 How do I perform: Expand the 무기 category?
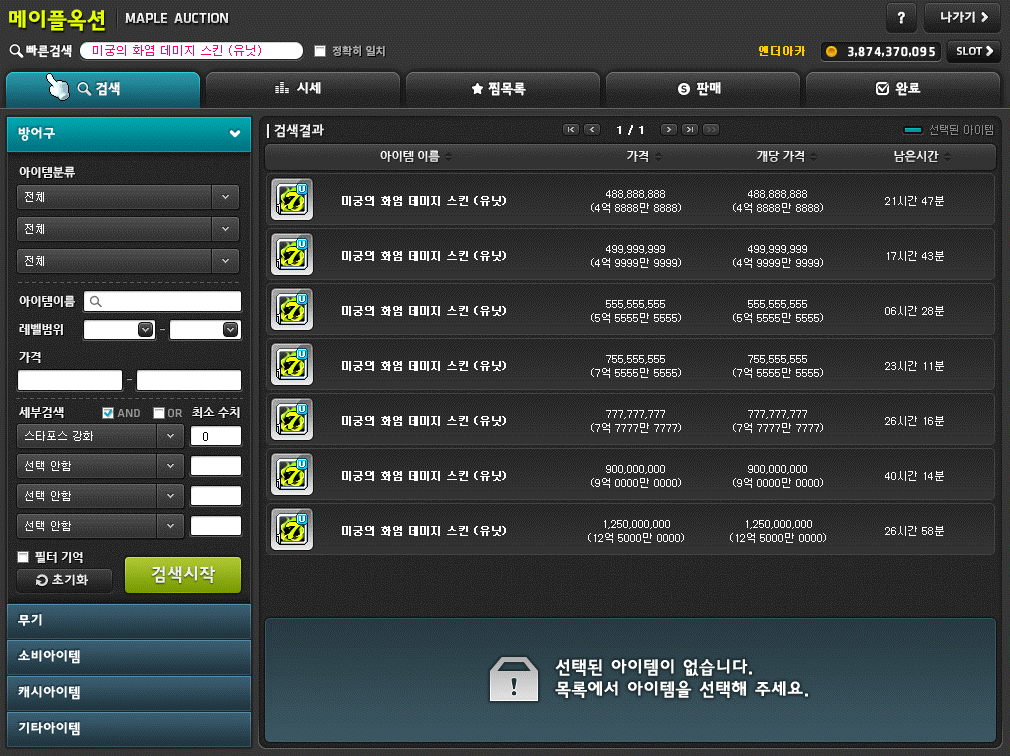(129, 621)
